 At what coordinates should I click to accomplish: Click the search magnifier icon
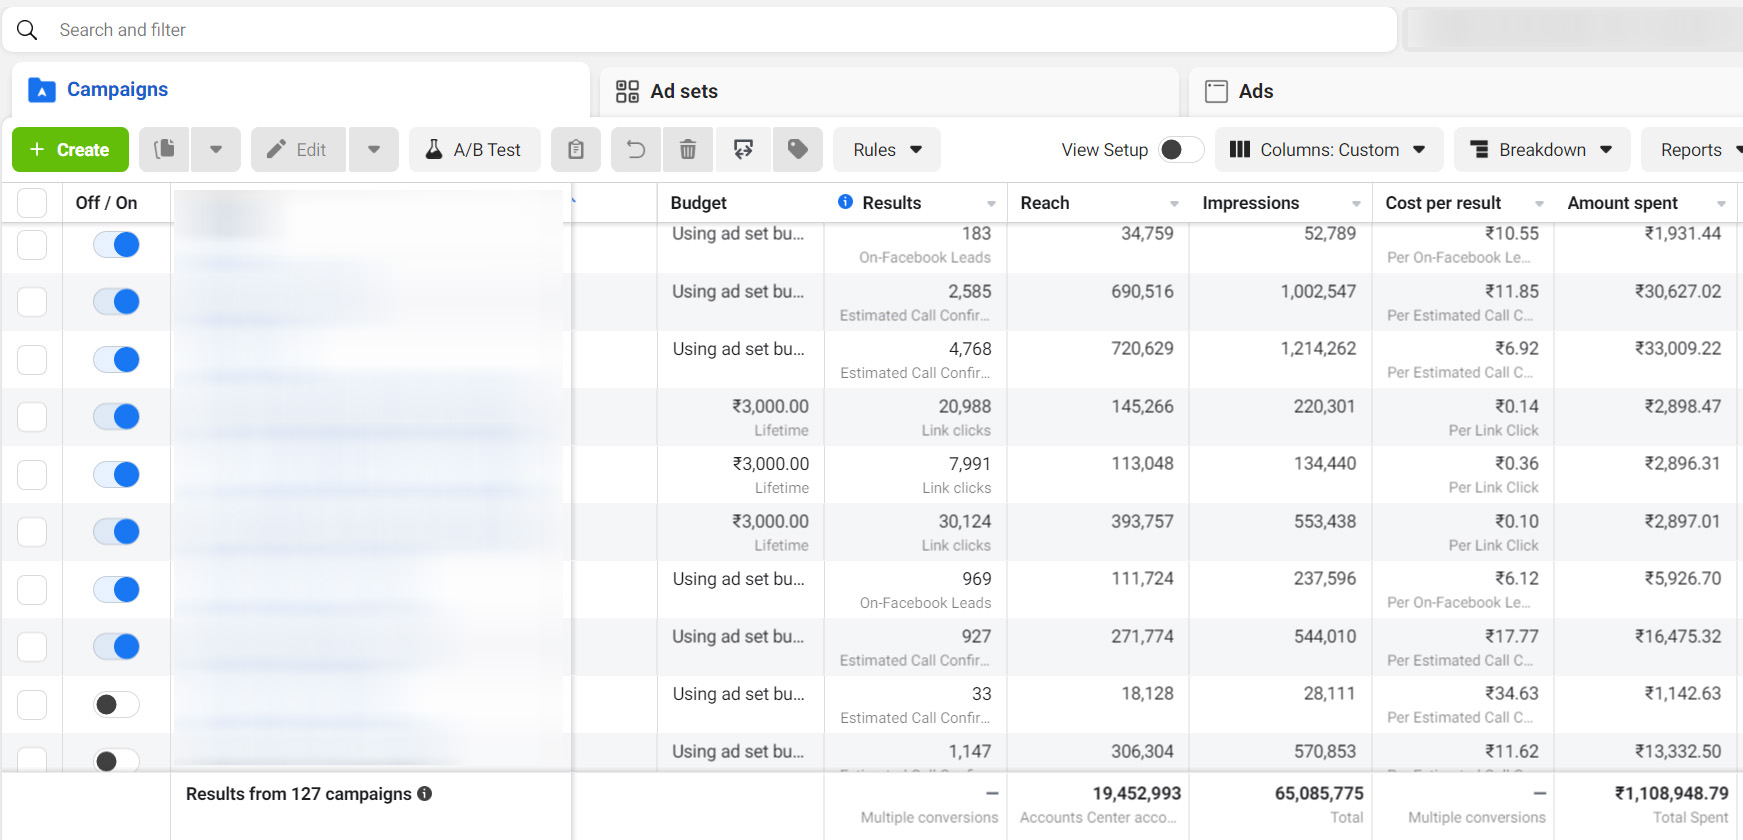(x=27, y=30)
